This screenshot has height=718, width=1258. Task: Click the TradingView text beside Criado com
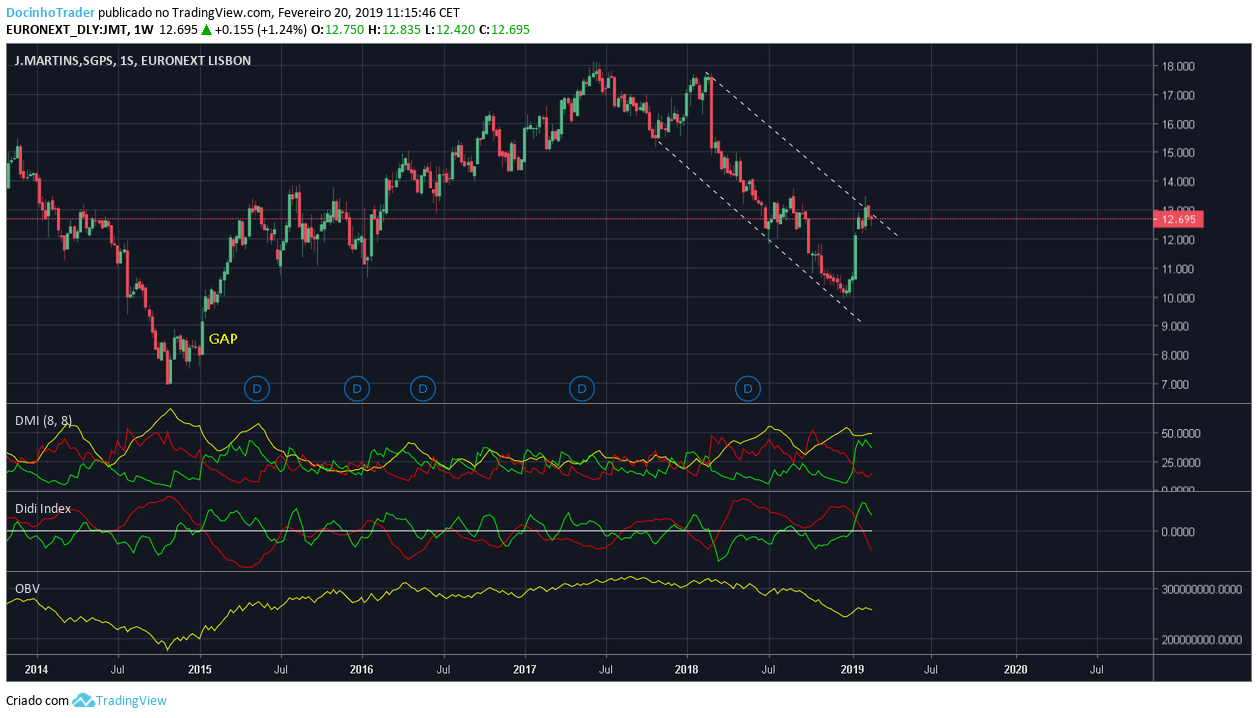[132, 700]
